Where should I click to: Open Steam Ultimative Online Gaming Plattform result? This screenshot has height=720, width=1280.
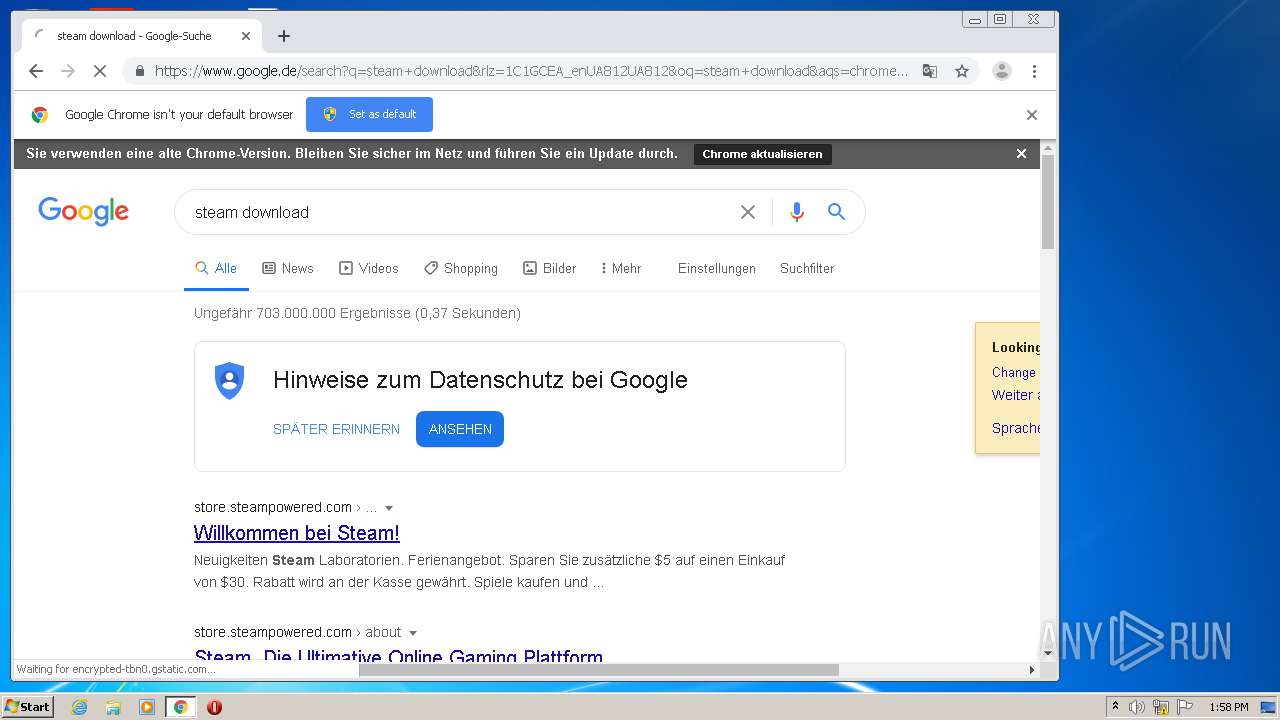398,655
